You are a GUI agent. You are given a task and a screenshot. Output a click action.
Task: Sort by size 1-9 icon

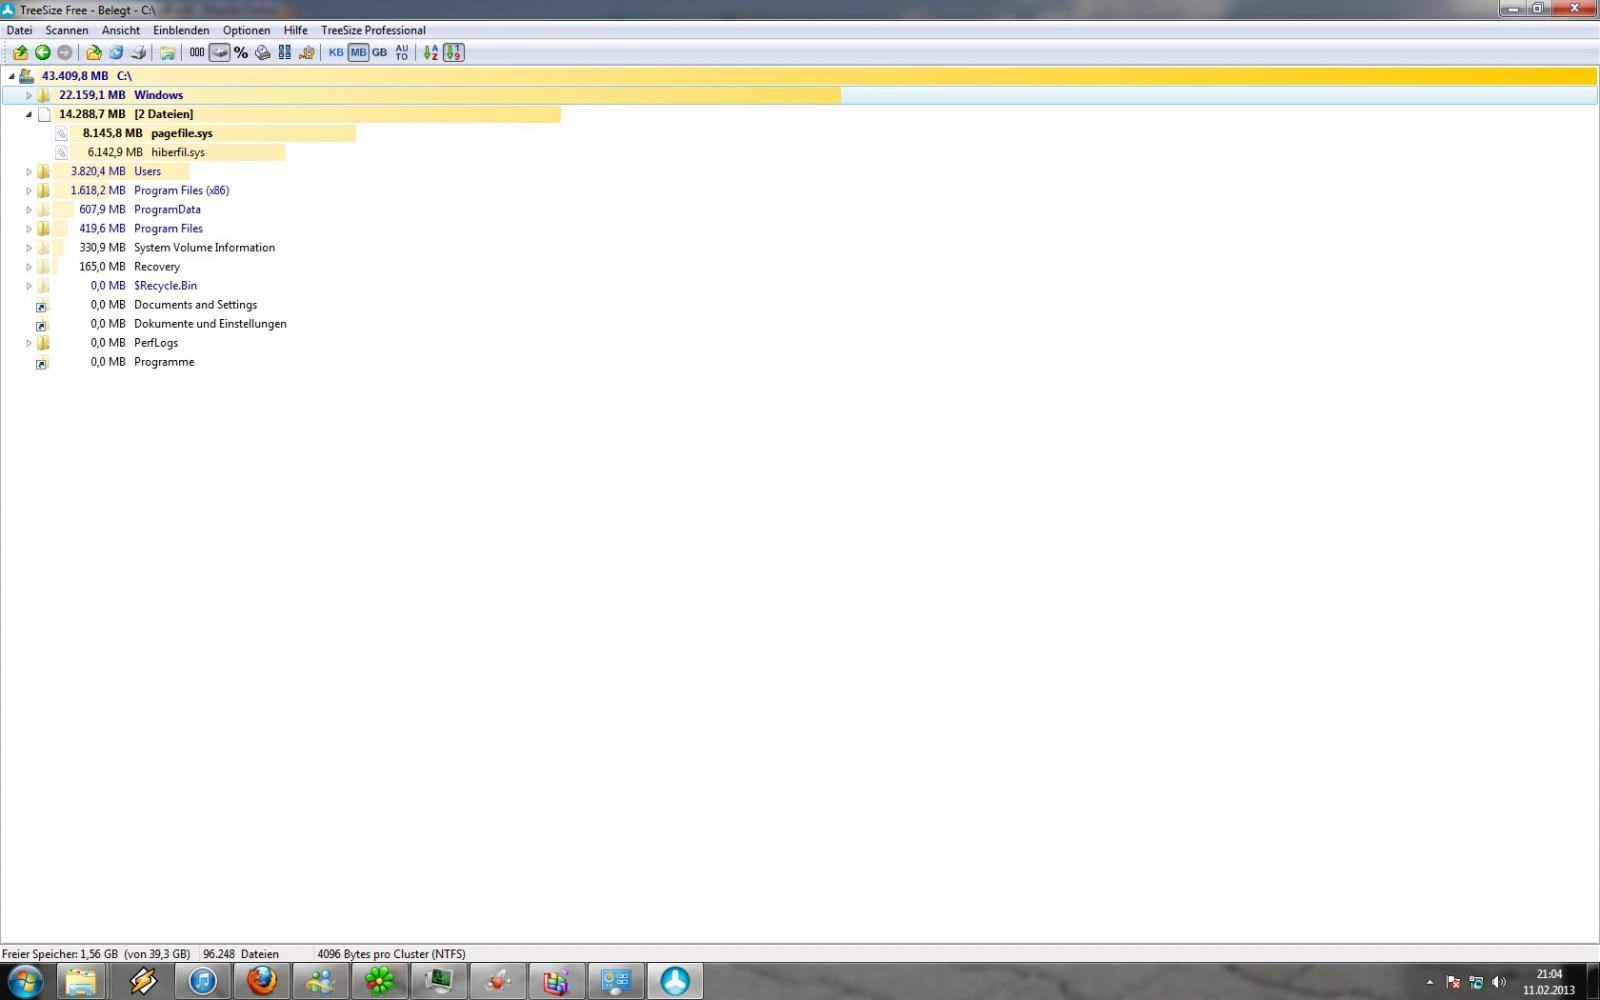pyautogui.click(x=453, y=53)
